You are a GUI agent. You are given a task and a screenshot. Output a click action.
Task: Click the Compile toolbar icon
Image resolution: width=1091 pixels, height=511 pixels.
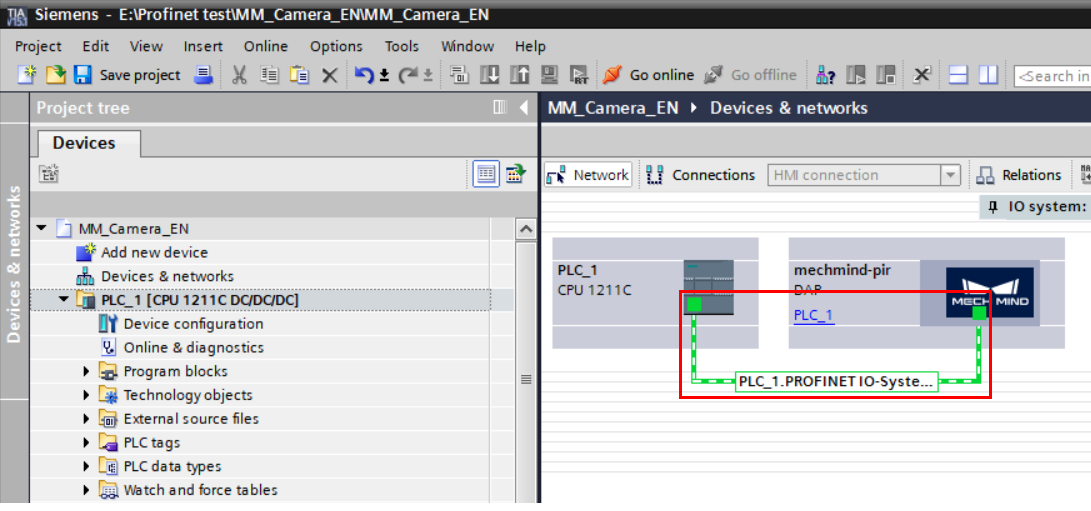[459, 74]
